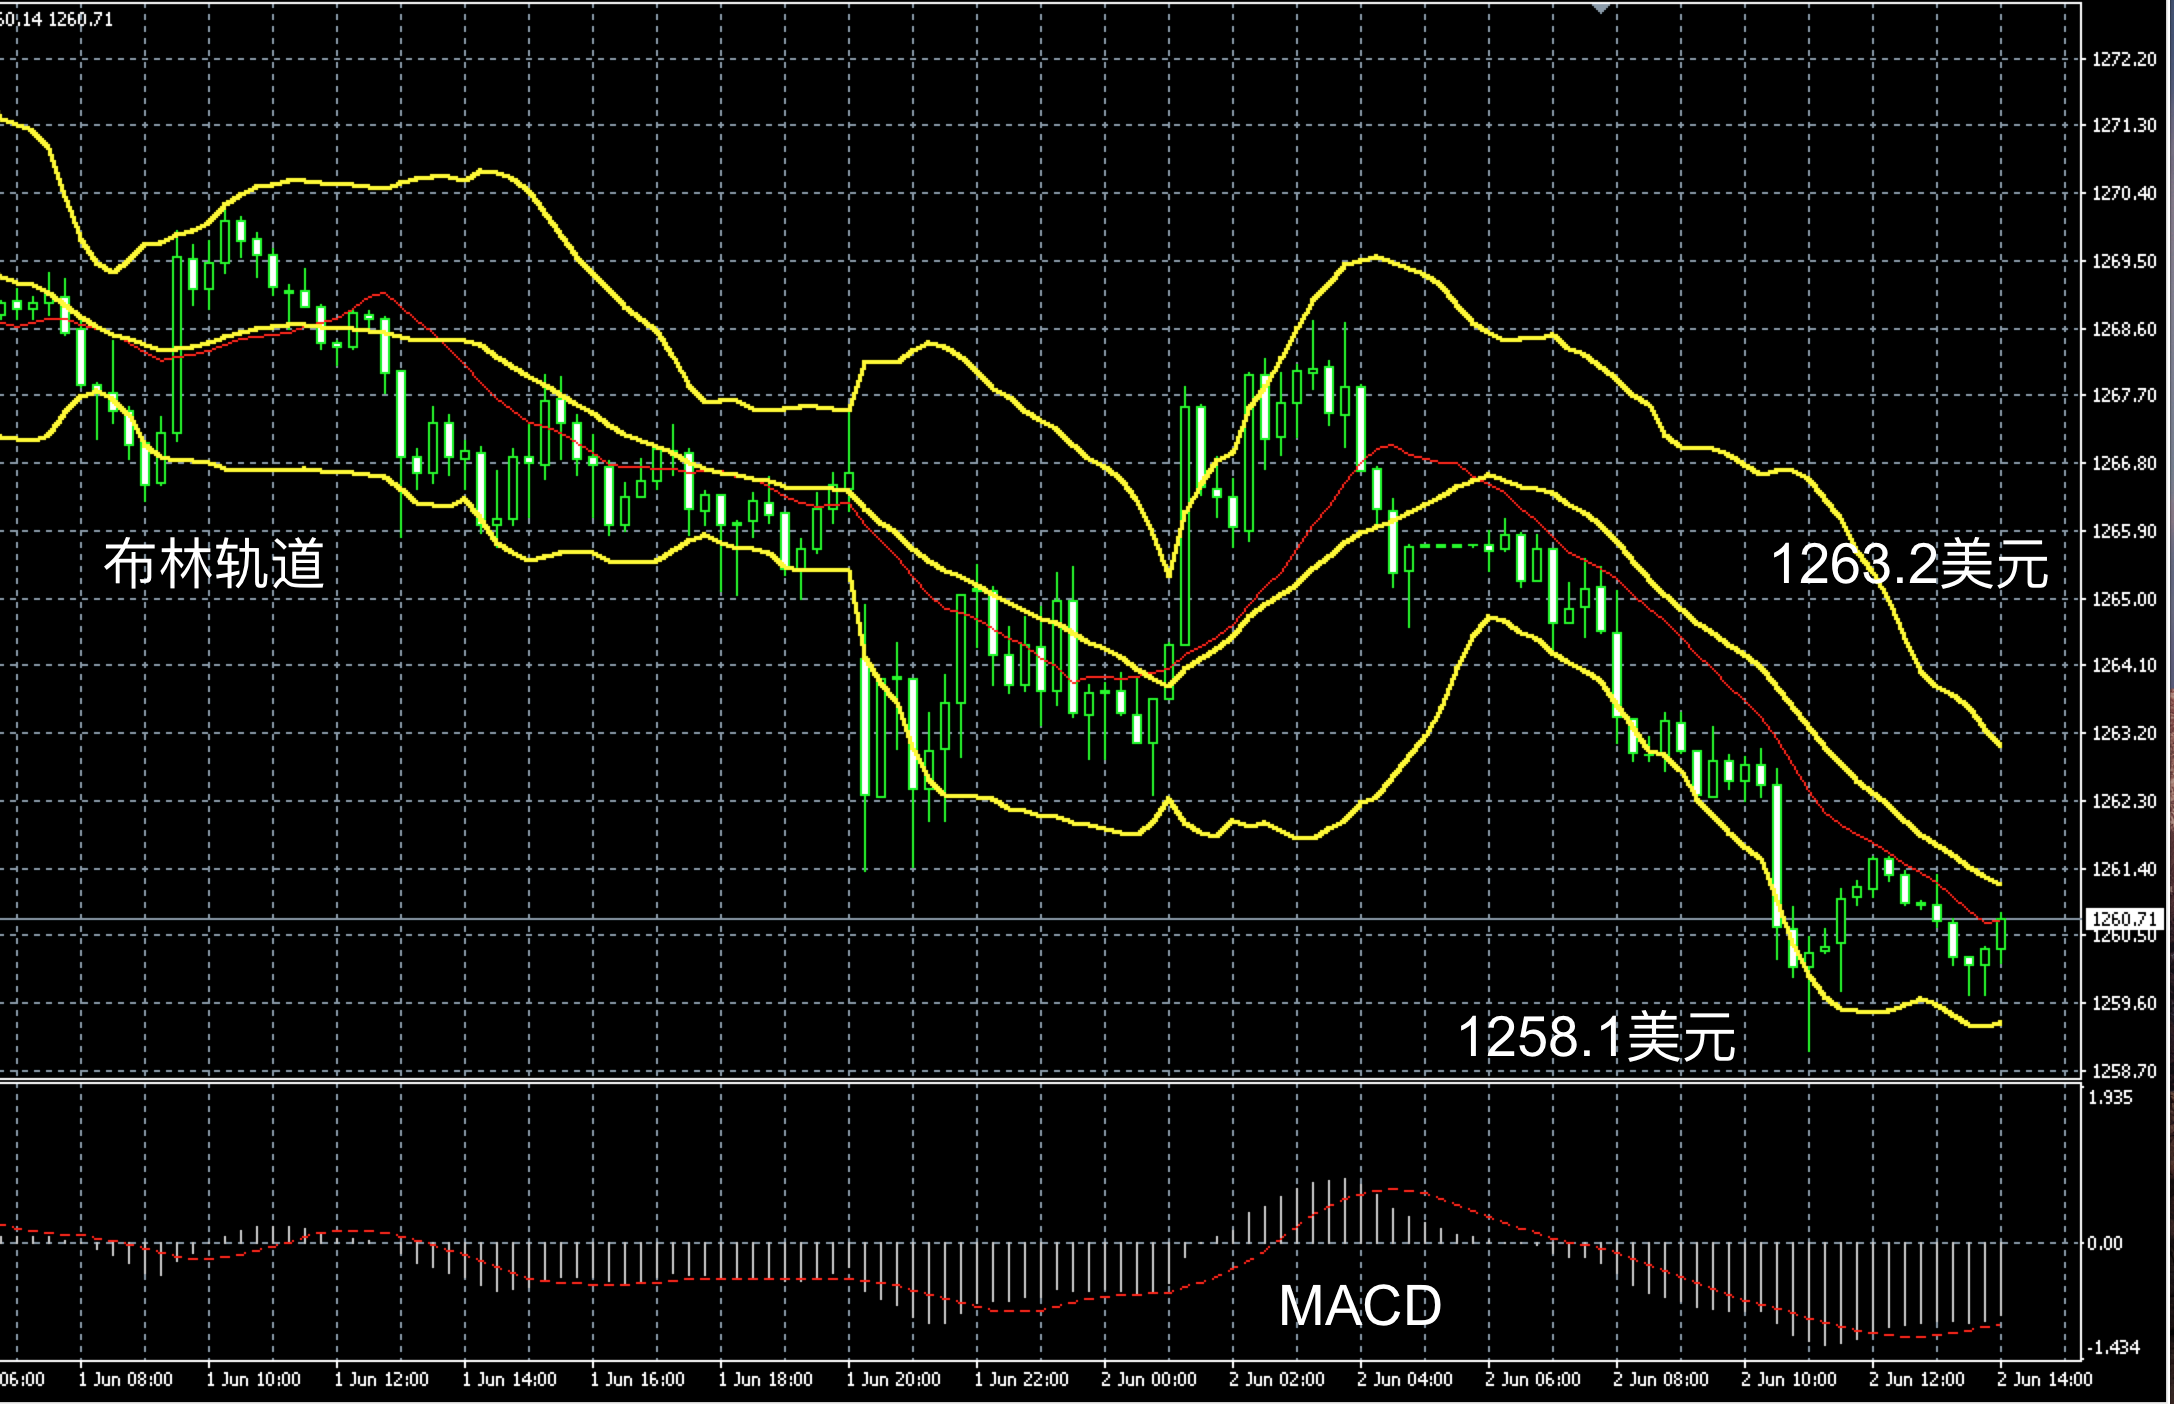Click the 布林轨道 text annotation

tap(214, 563)
